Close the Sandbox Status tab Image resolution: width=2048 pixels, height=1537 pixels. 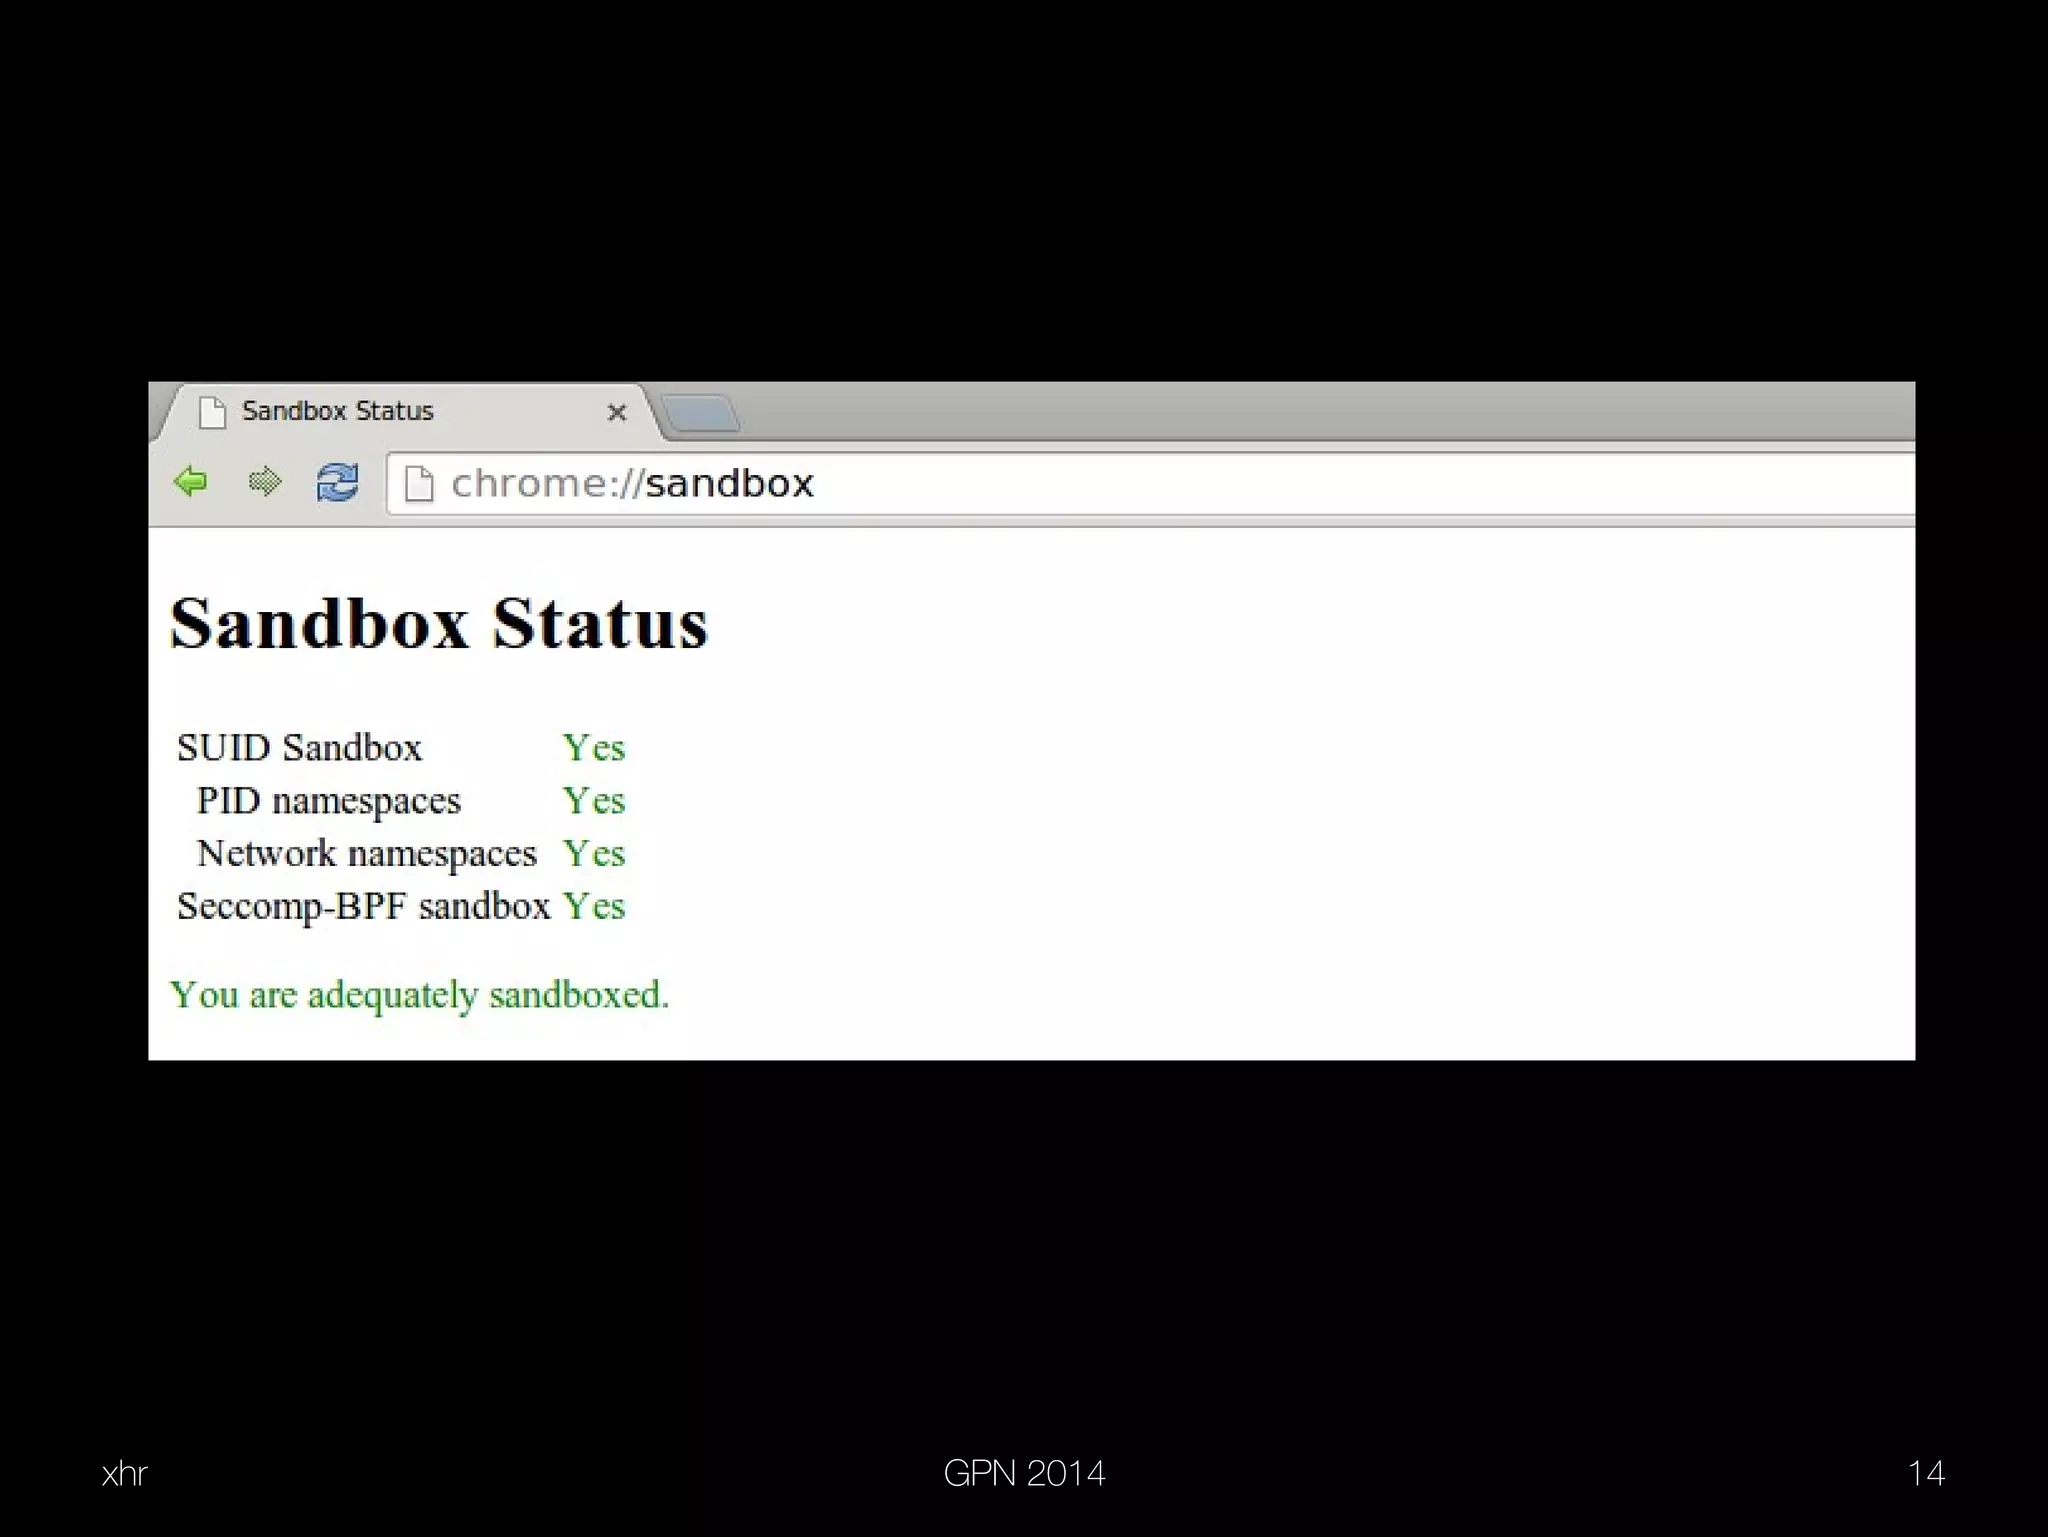(x=617, y=412)
